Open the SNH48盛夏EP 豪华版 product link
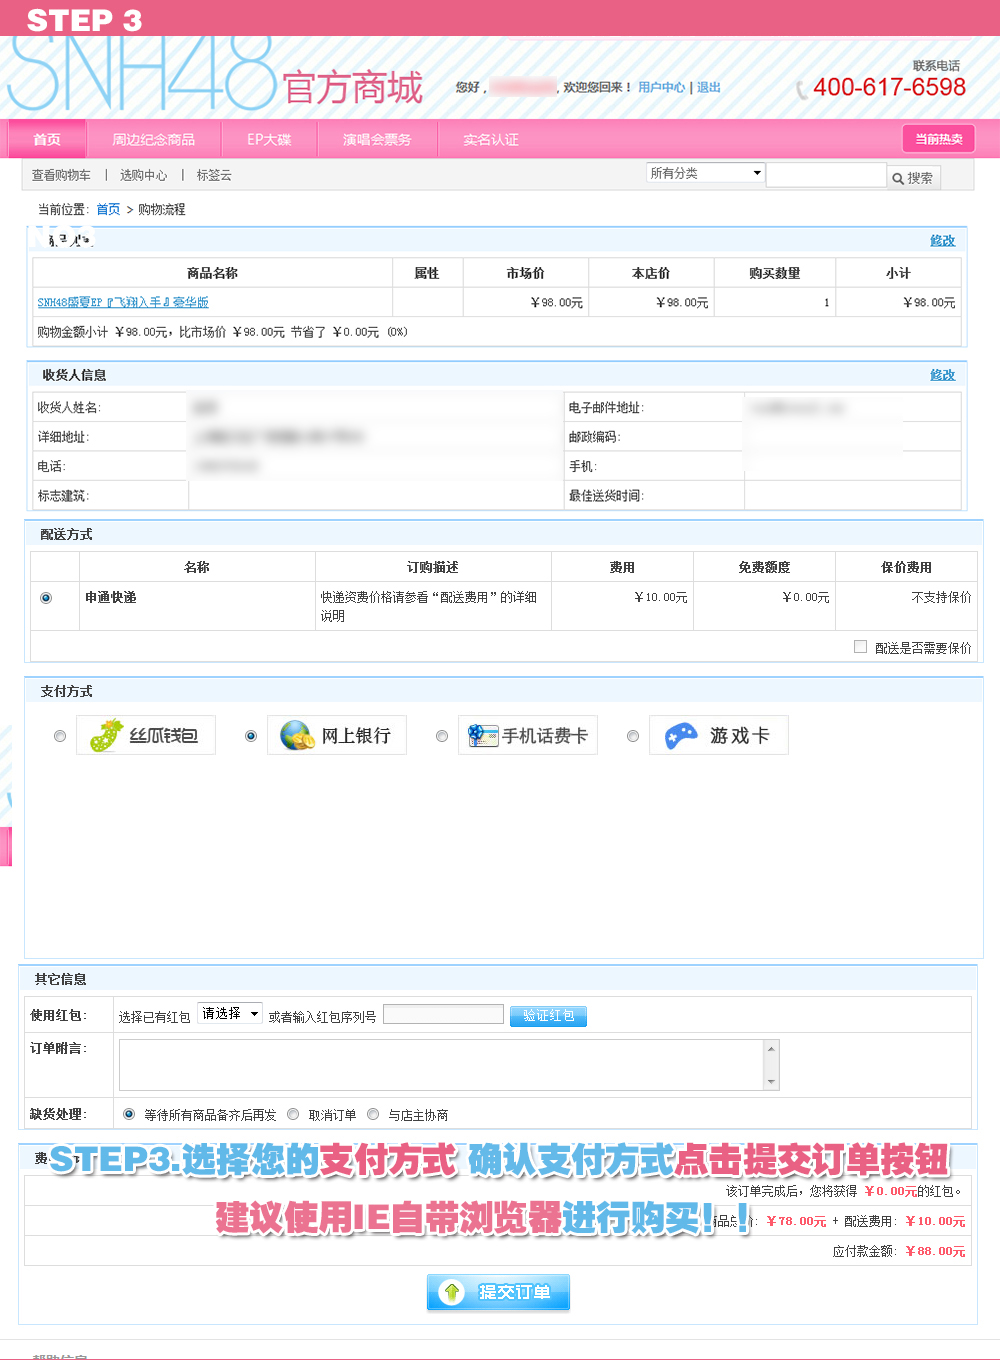The height and width of the screenshot is (1360, 1000). (123, 302)
